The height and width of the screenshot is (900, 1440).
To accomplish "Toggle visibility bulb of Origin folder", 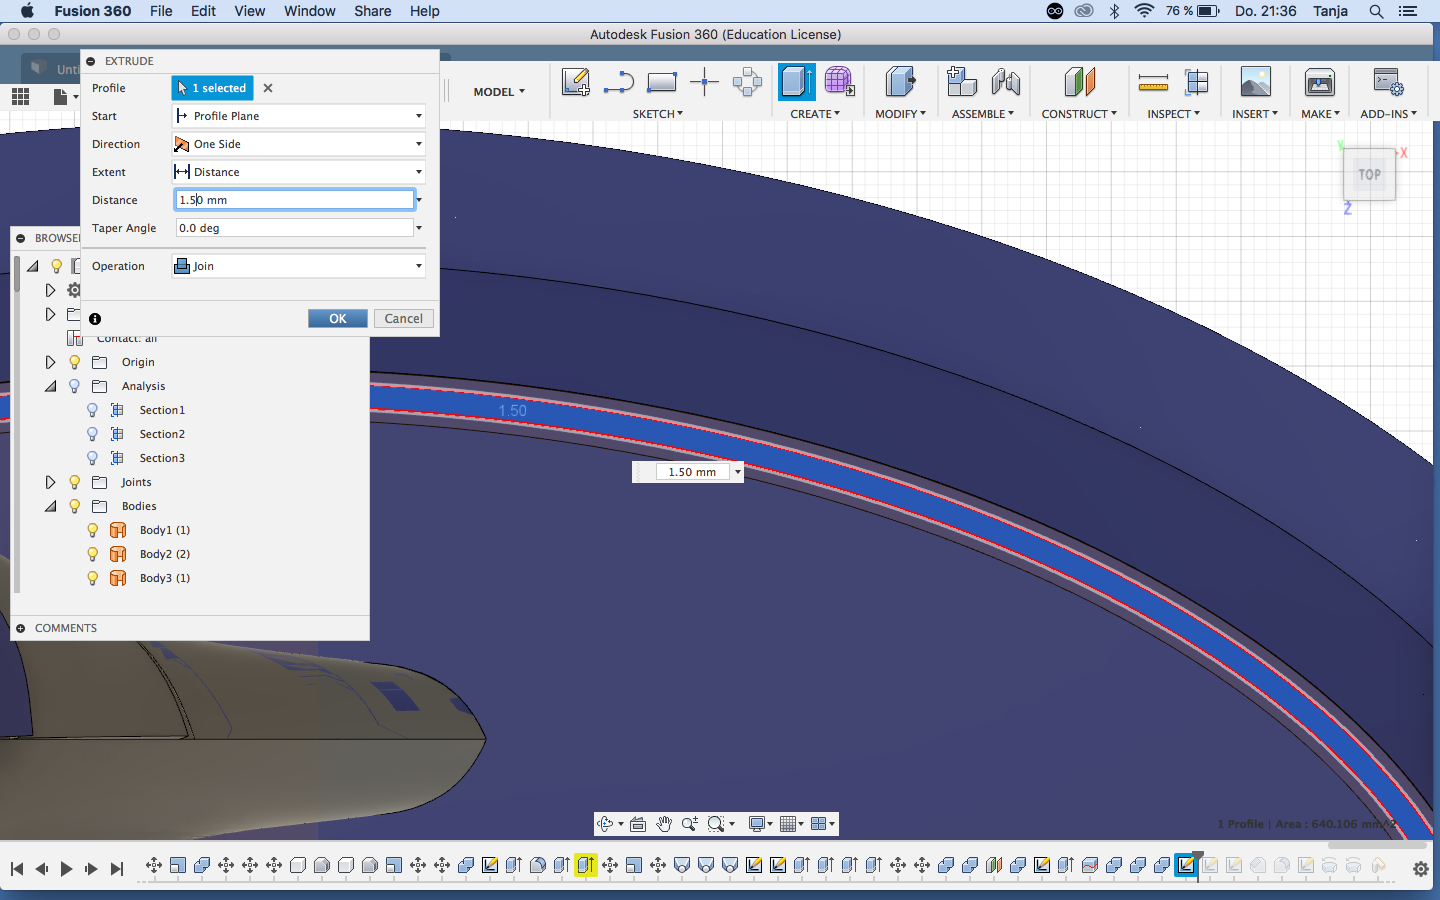I will 74,362.
